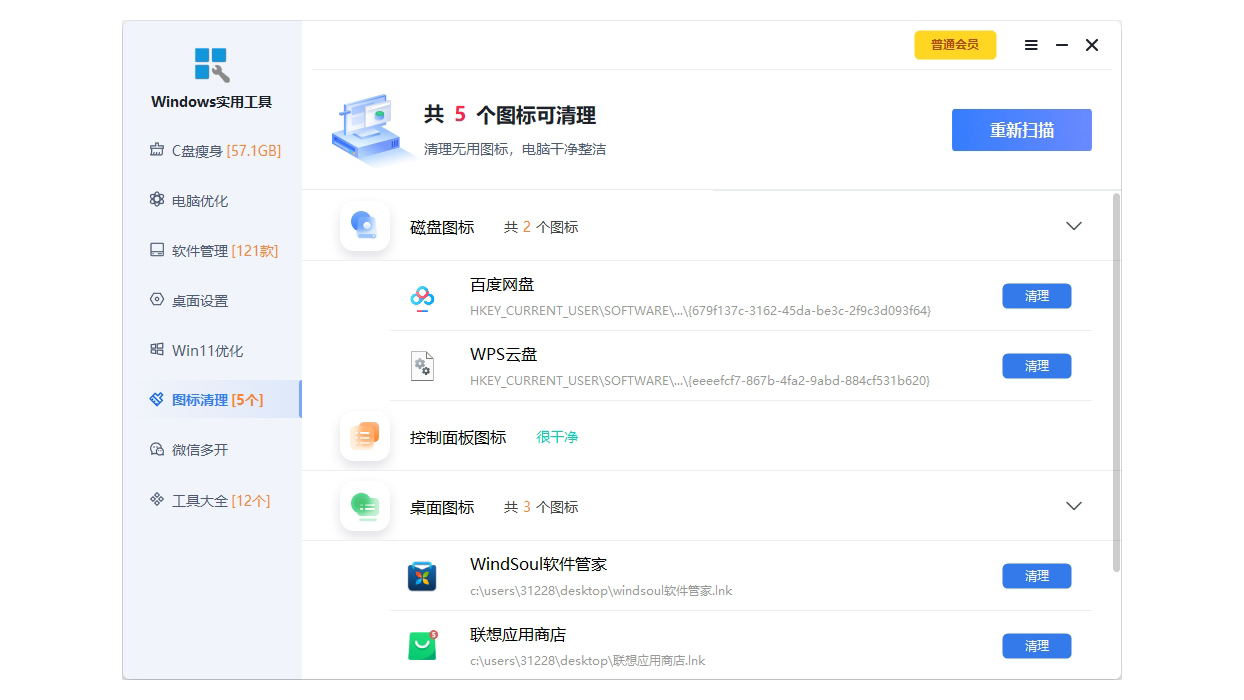Click the 普通会员 membership badge
Screen dimensions: 1244x700
pyautogui.click(x=954, y=45)
